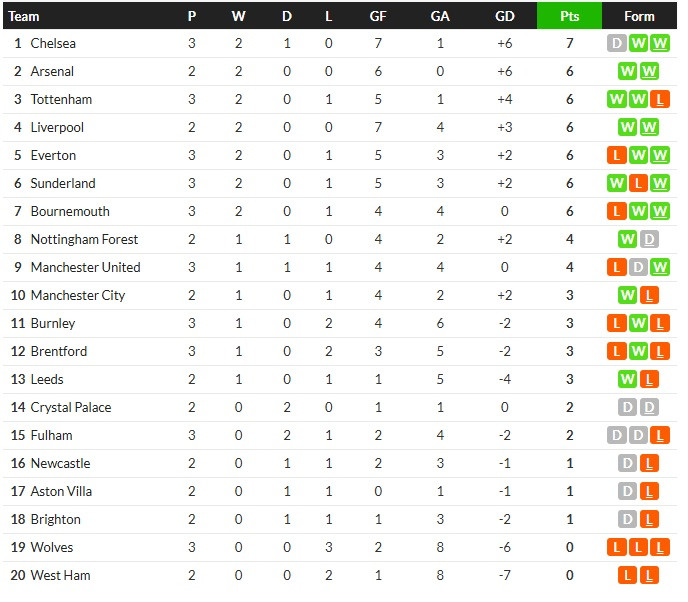
Task: Click Leeds' win (W) form badge
Action: coord(627,379)
